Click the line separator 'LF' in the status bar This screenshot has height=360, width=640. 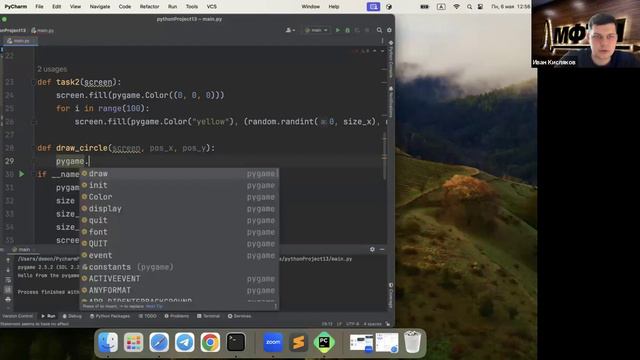[339, 324]
